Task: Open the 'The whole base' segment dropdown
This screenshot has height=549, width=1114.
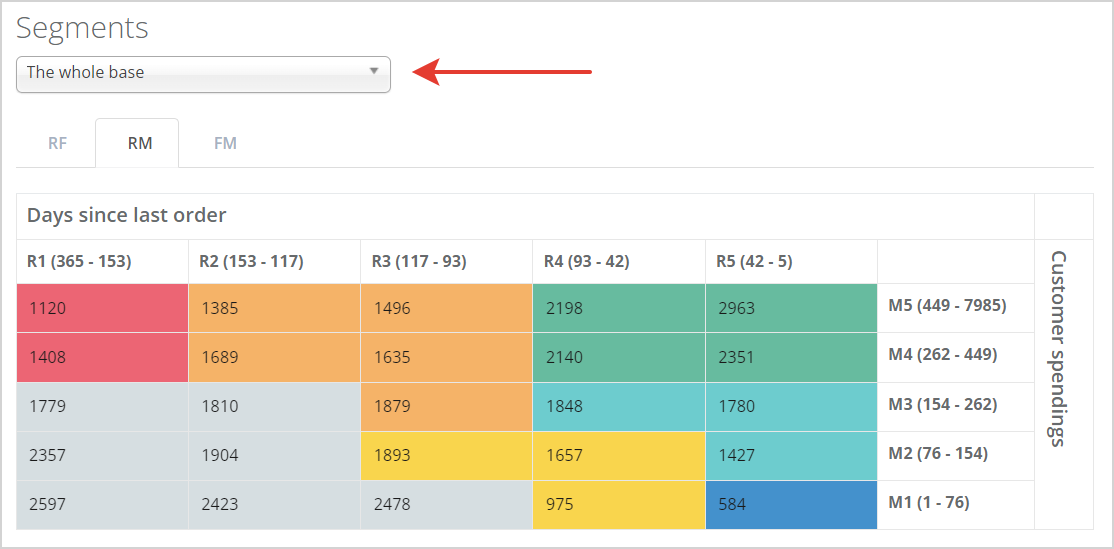Action: tap(202, 73)
